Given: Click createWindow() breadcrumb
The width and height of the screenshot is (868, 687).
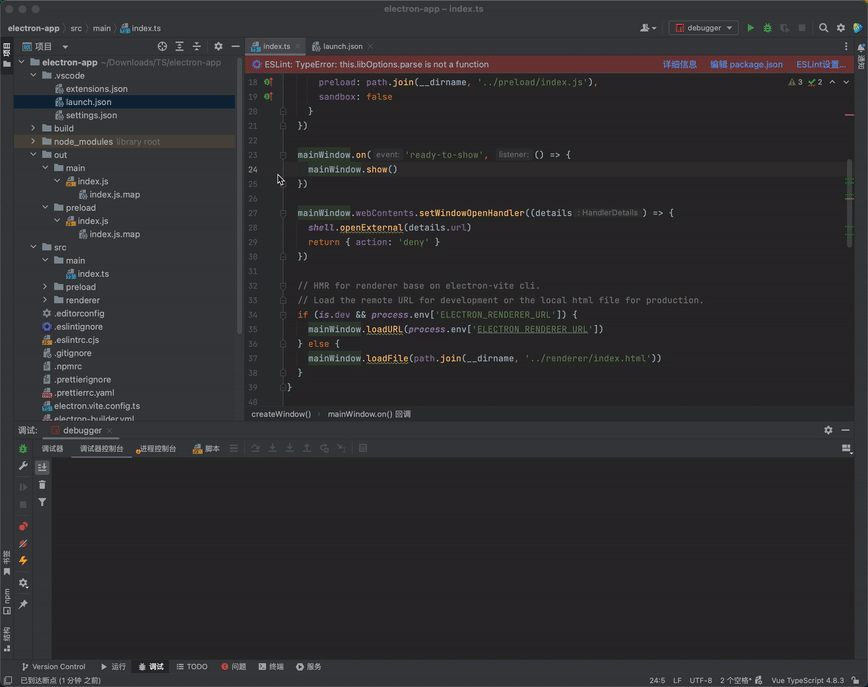Looking at the screenshot, I should pyautogui.click(x=281, y=414).
